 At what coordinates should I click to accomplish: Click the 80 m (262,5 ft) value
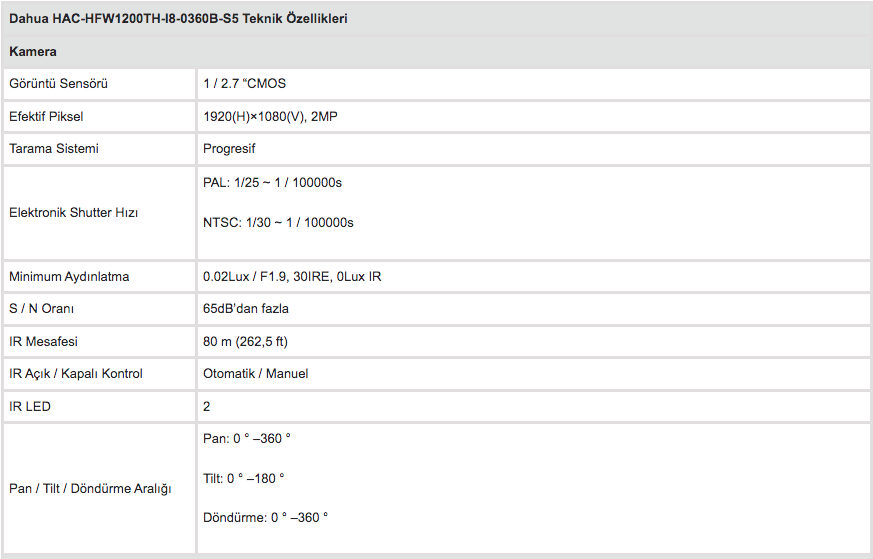(246, 341)
